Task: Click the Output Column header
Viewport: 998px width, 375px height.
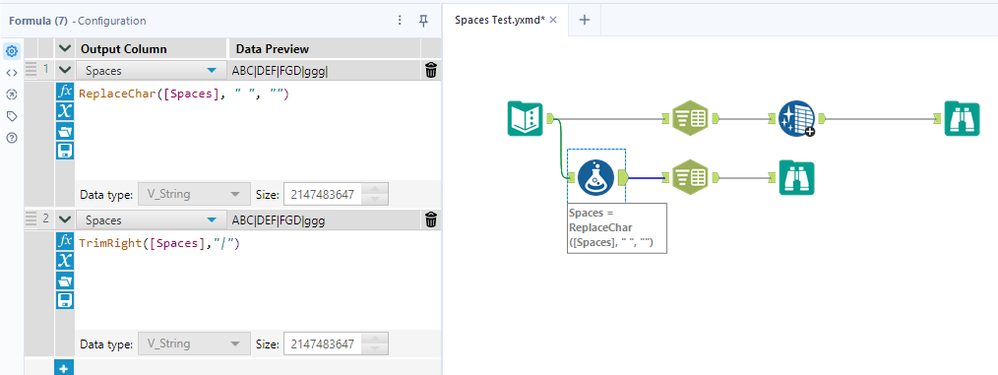Action: 124,49
